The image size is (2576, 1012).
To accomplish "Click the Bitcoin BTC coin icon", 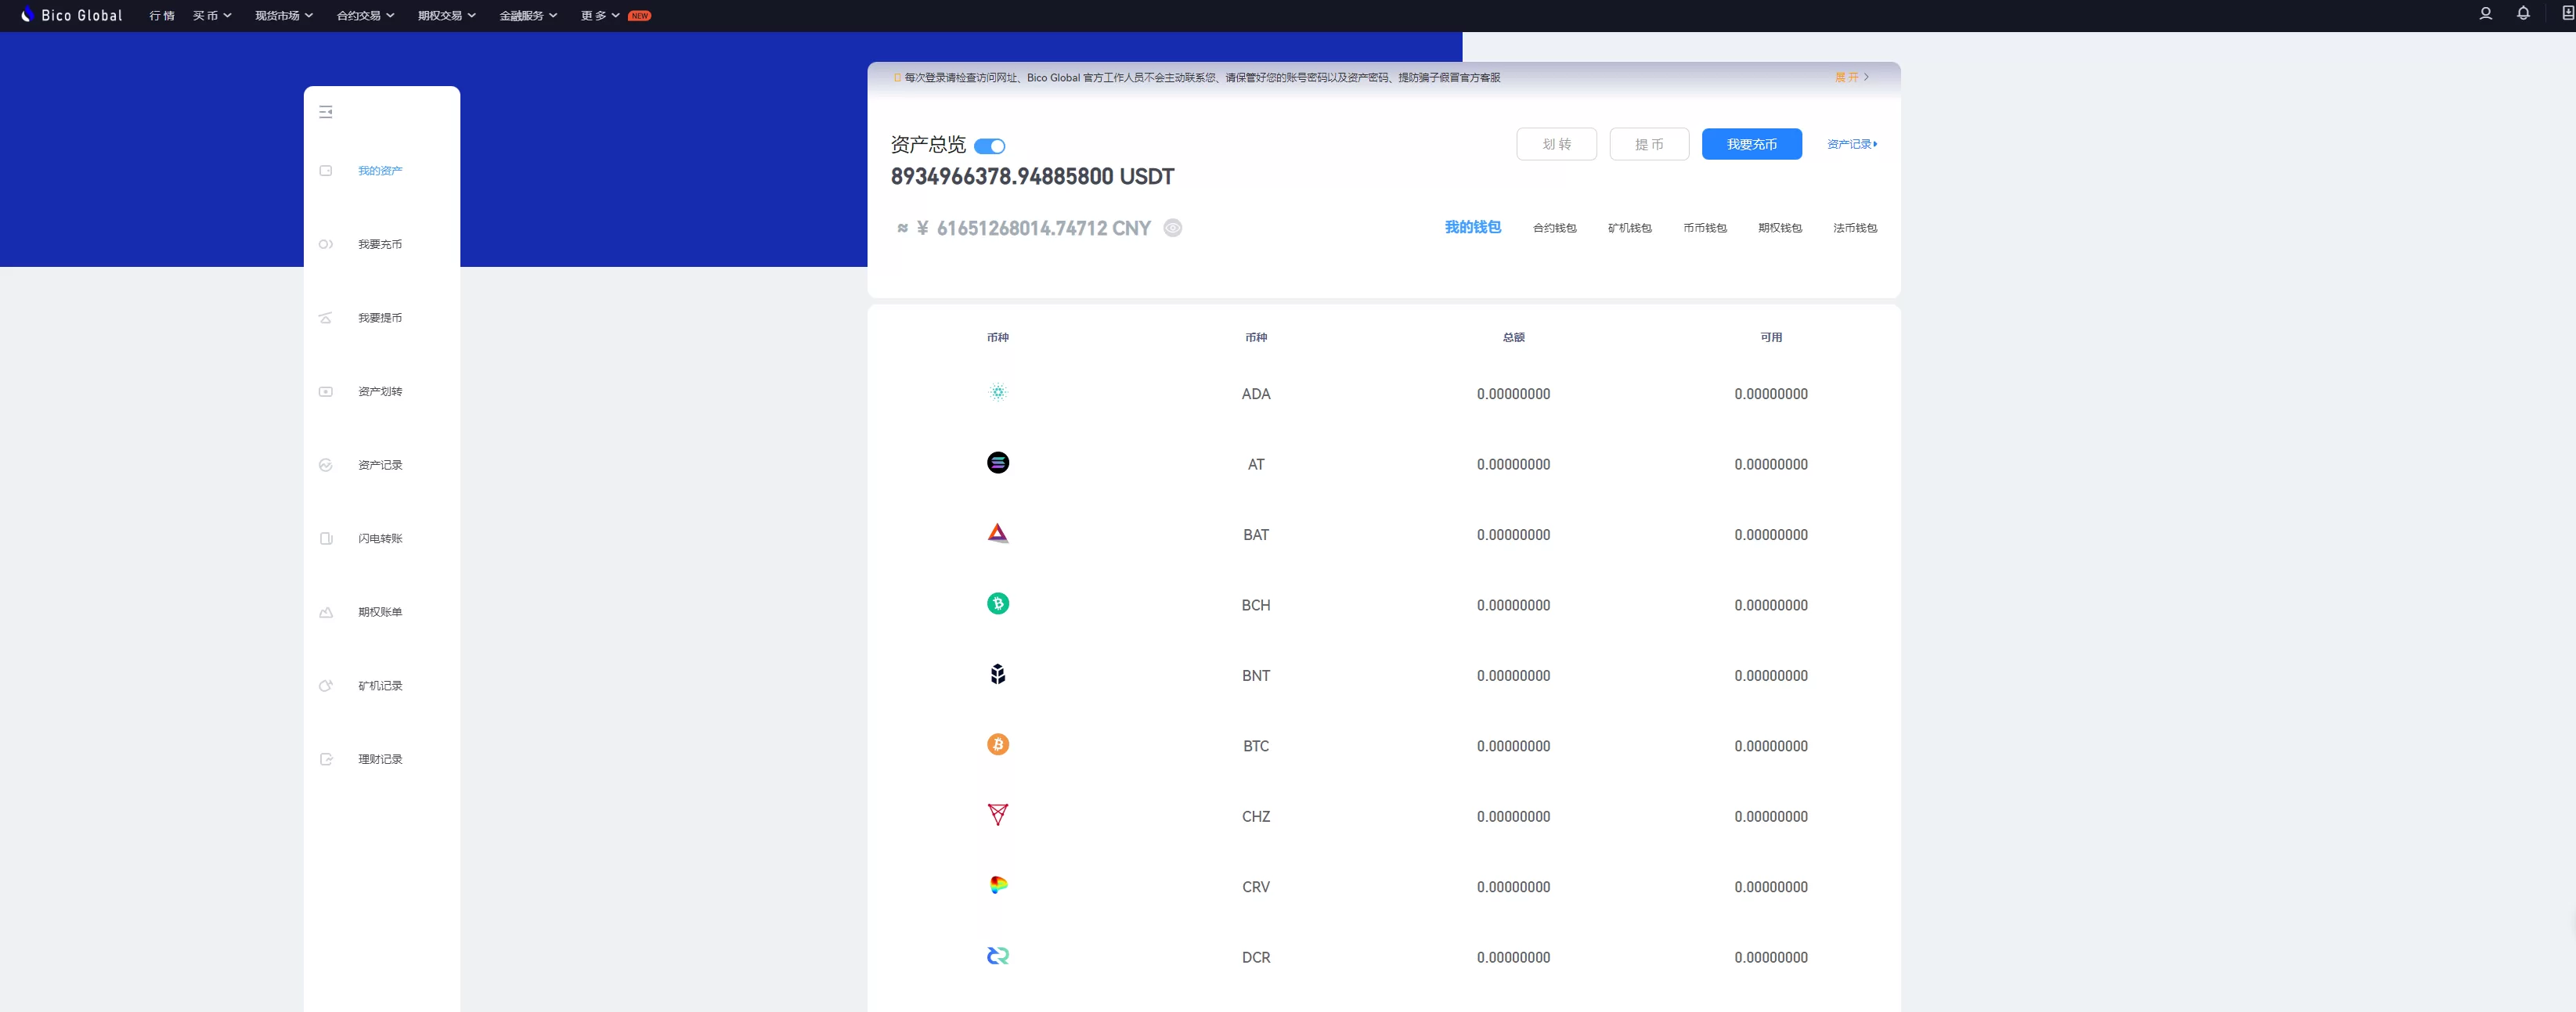I will [997, 745].
